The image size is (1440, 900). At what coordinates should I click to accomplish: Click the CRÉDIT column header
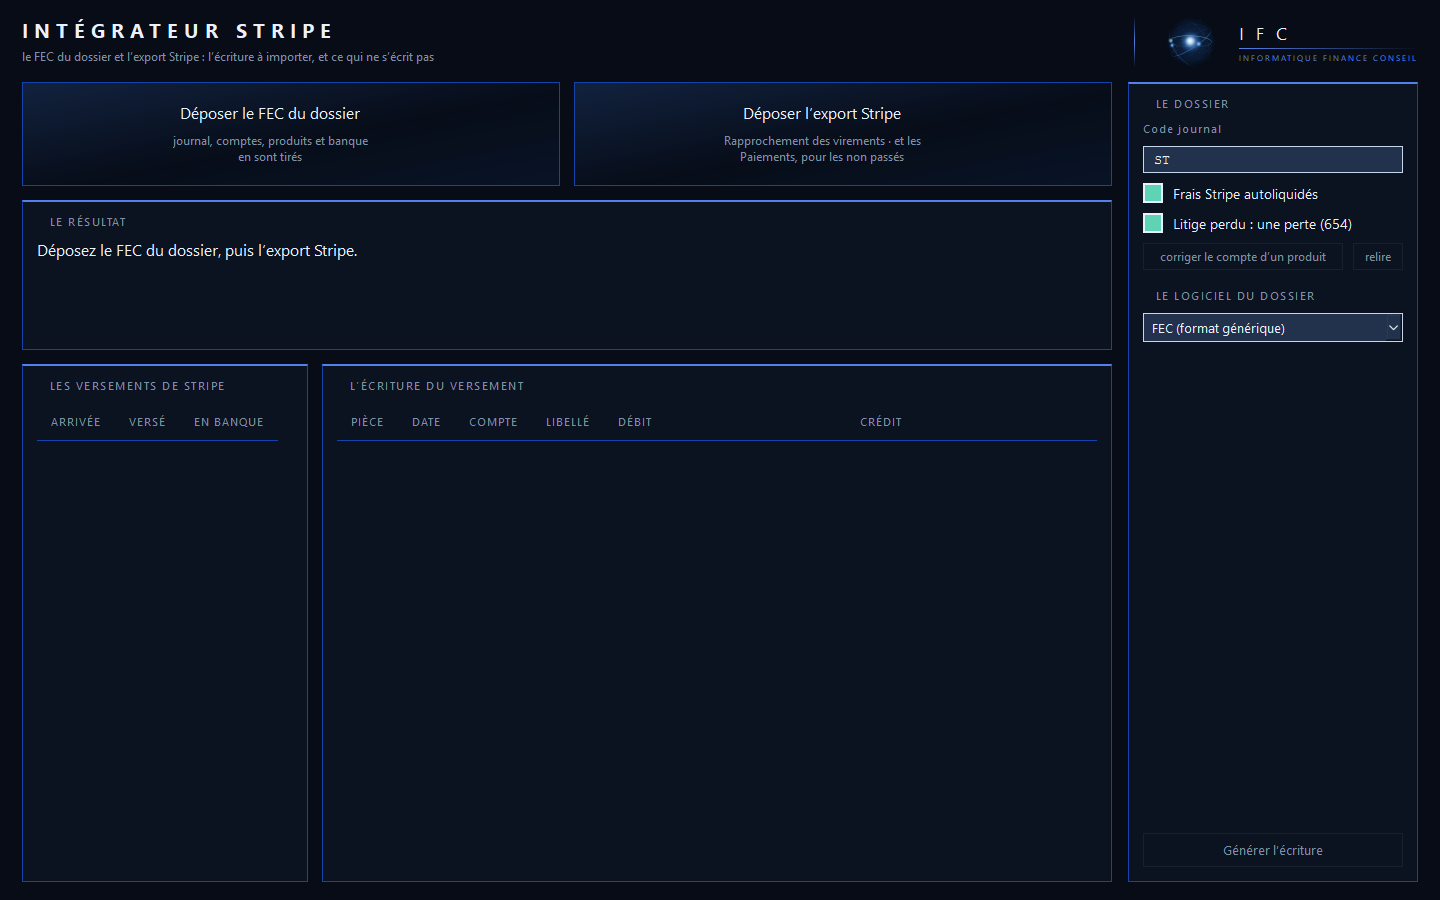click(x=881, y=422)
